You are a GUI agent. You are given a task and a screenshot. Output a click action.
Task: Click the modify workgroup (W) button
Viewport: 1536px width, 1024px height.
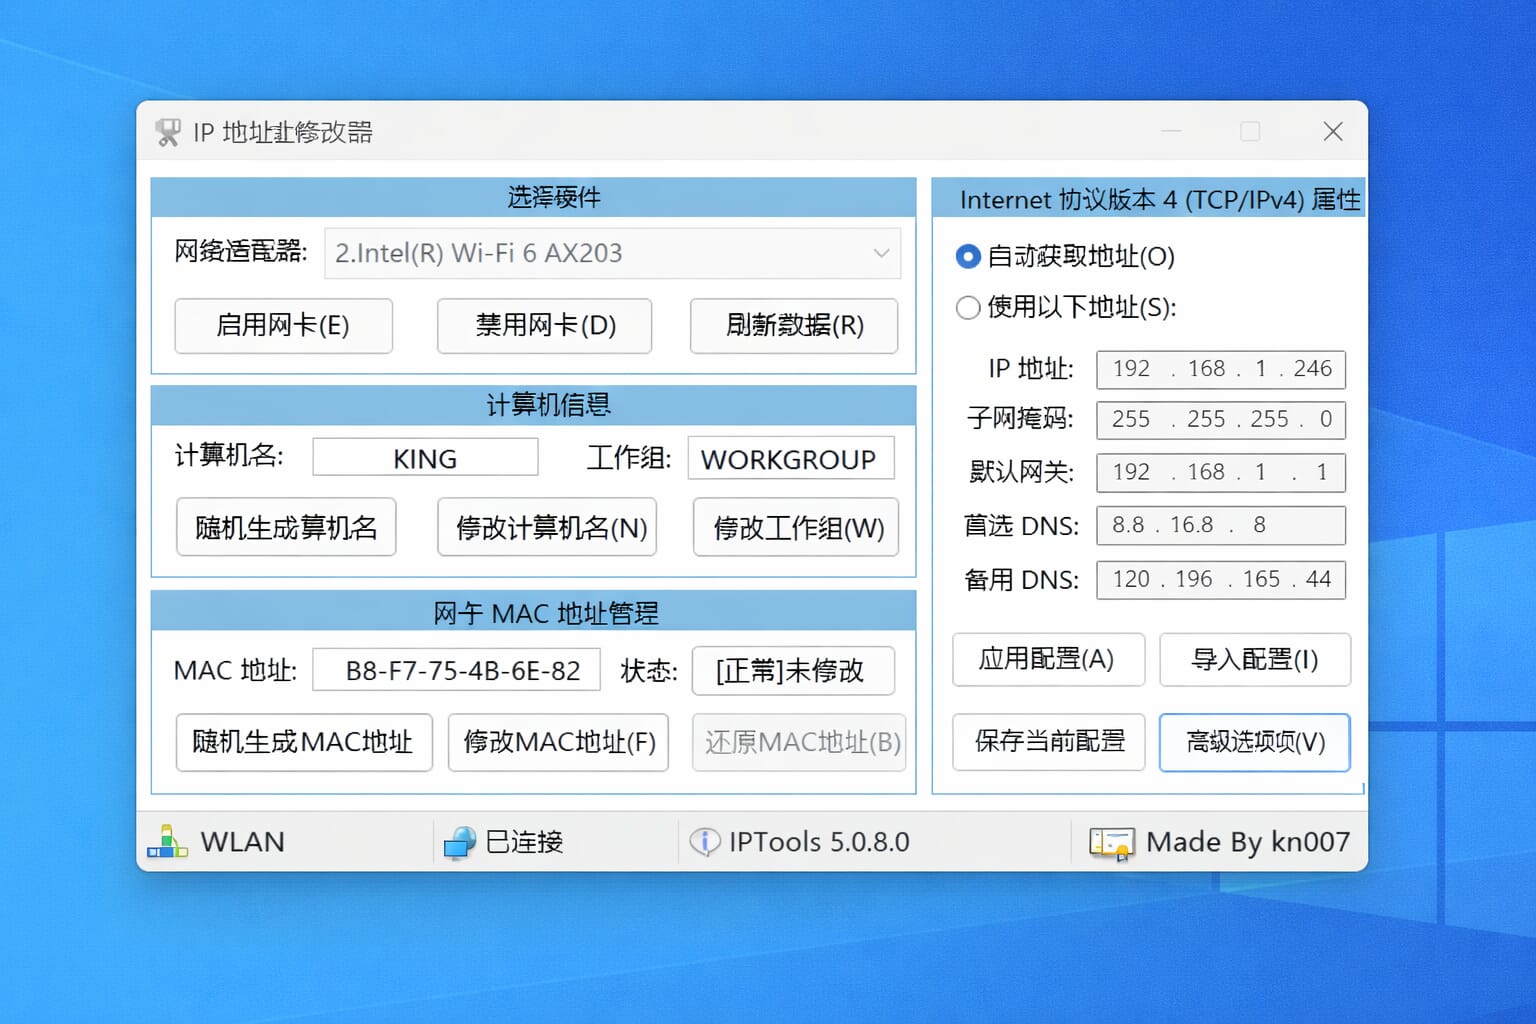[796, 527]
